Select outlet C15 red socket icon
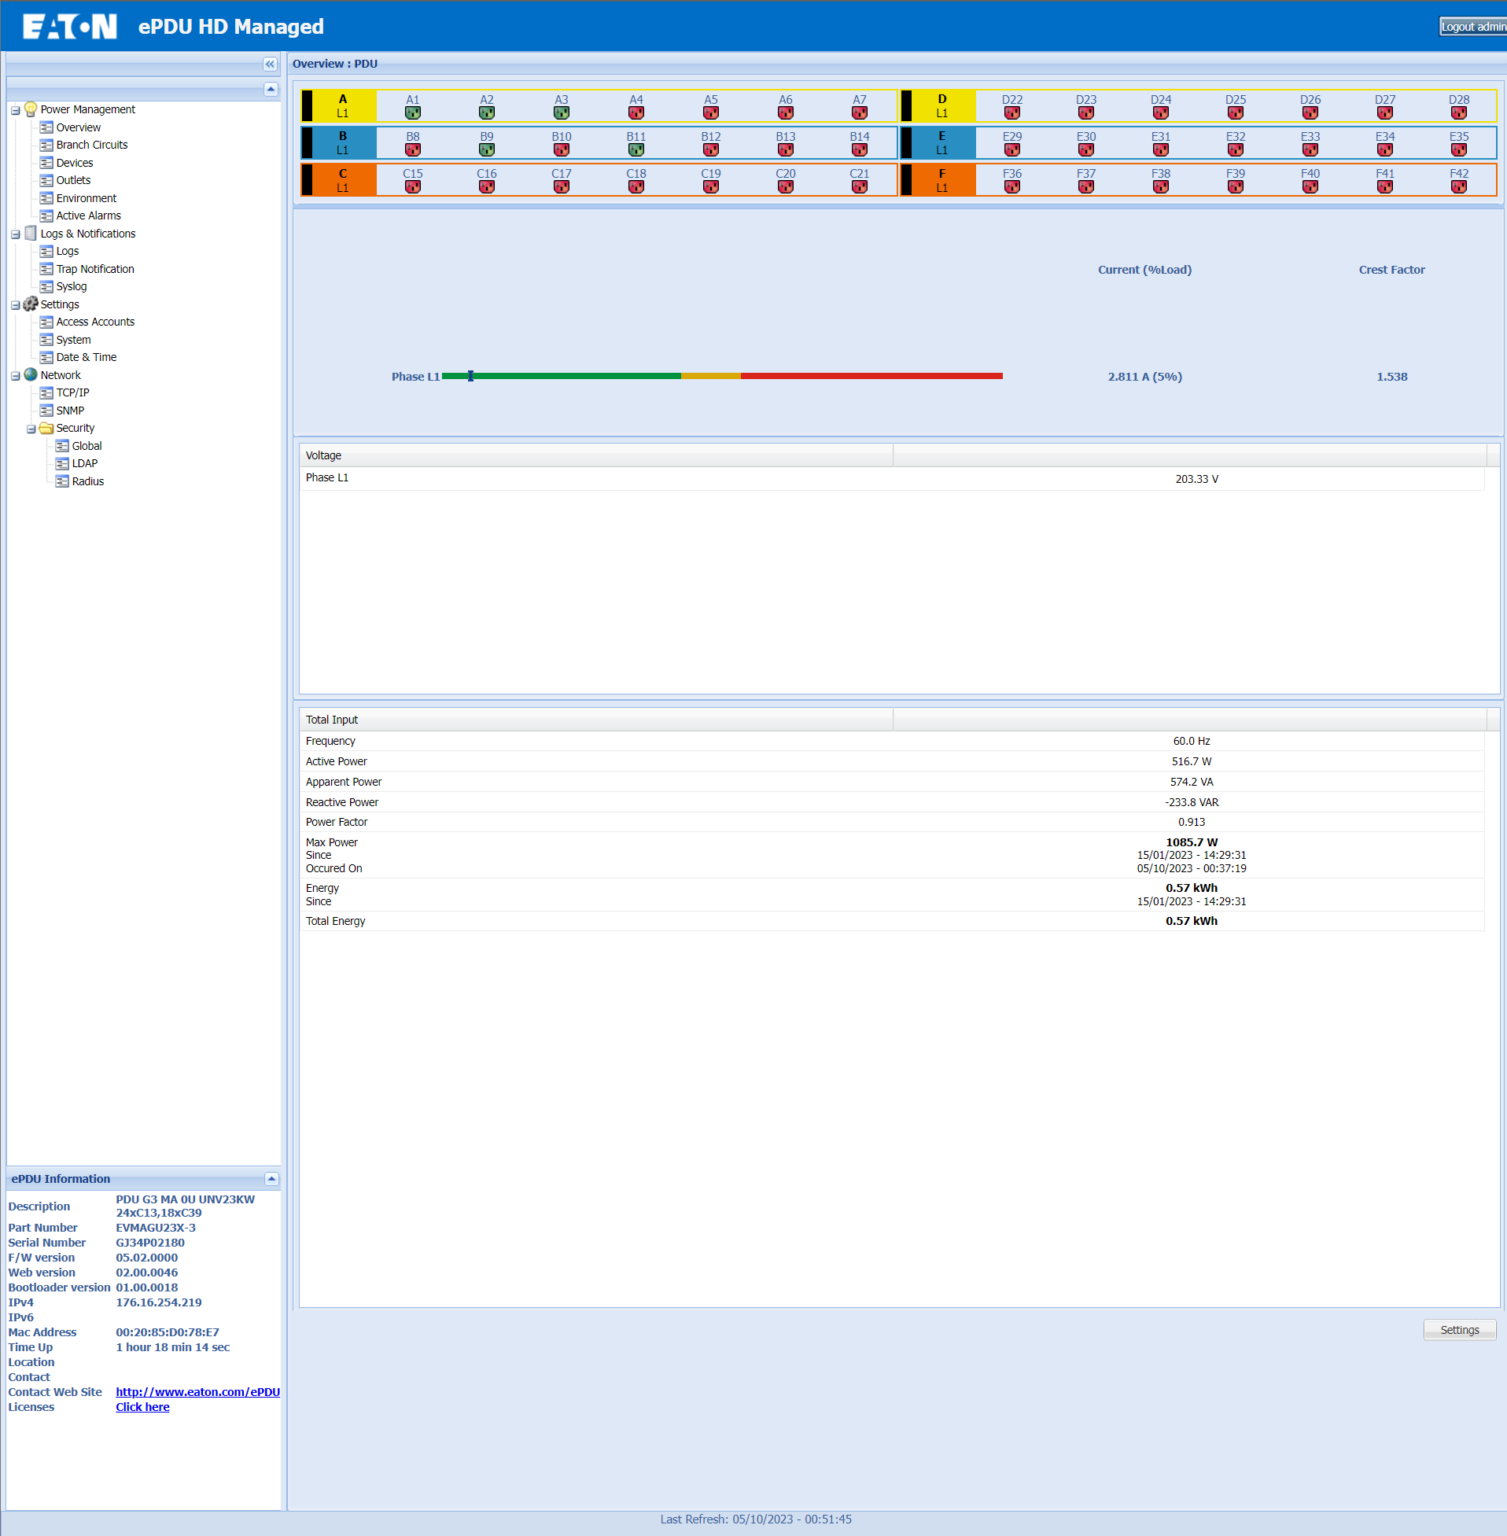 412,187
